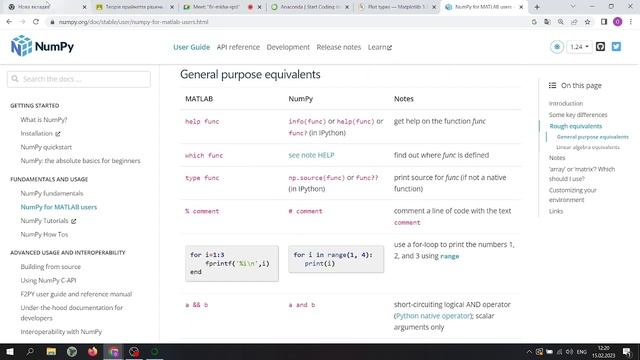Open Interoperability with NumPy page
Image resolution: width=640 pixels, height=360 pixels.
61,332
